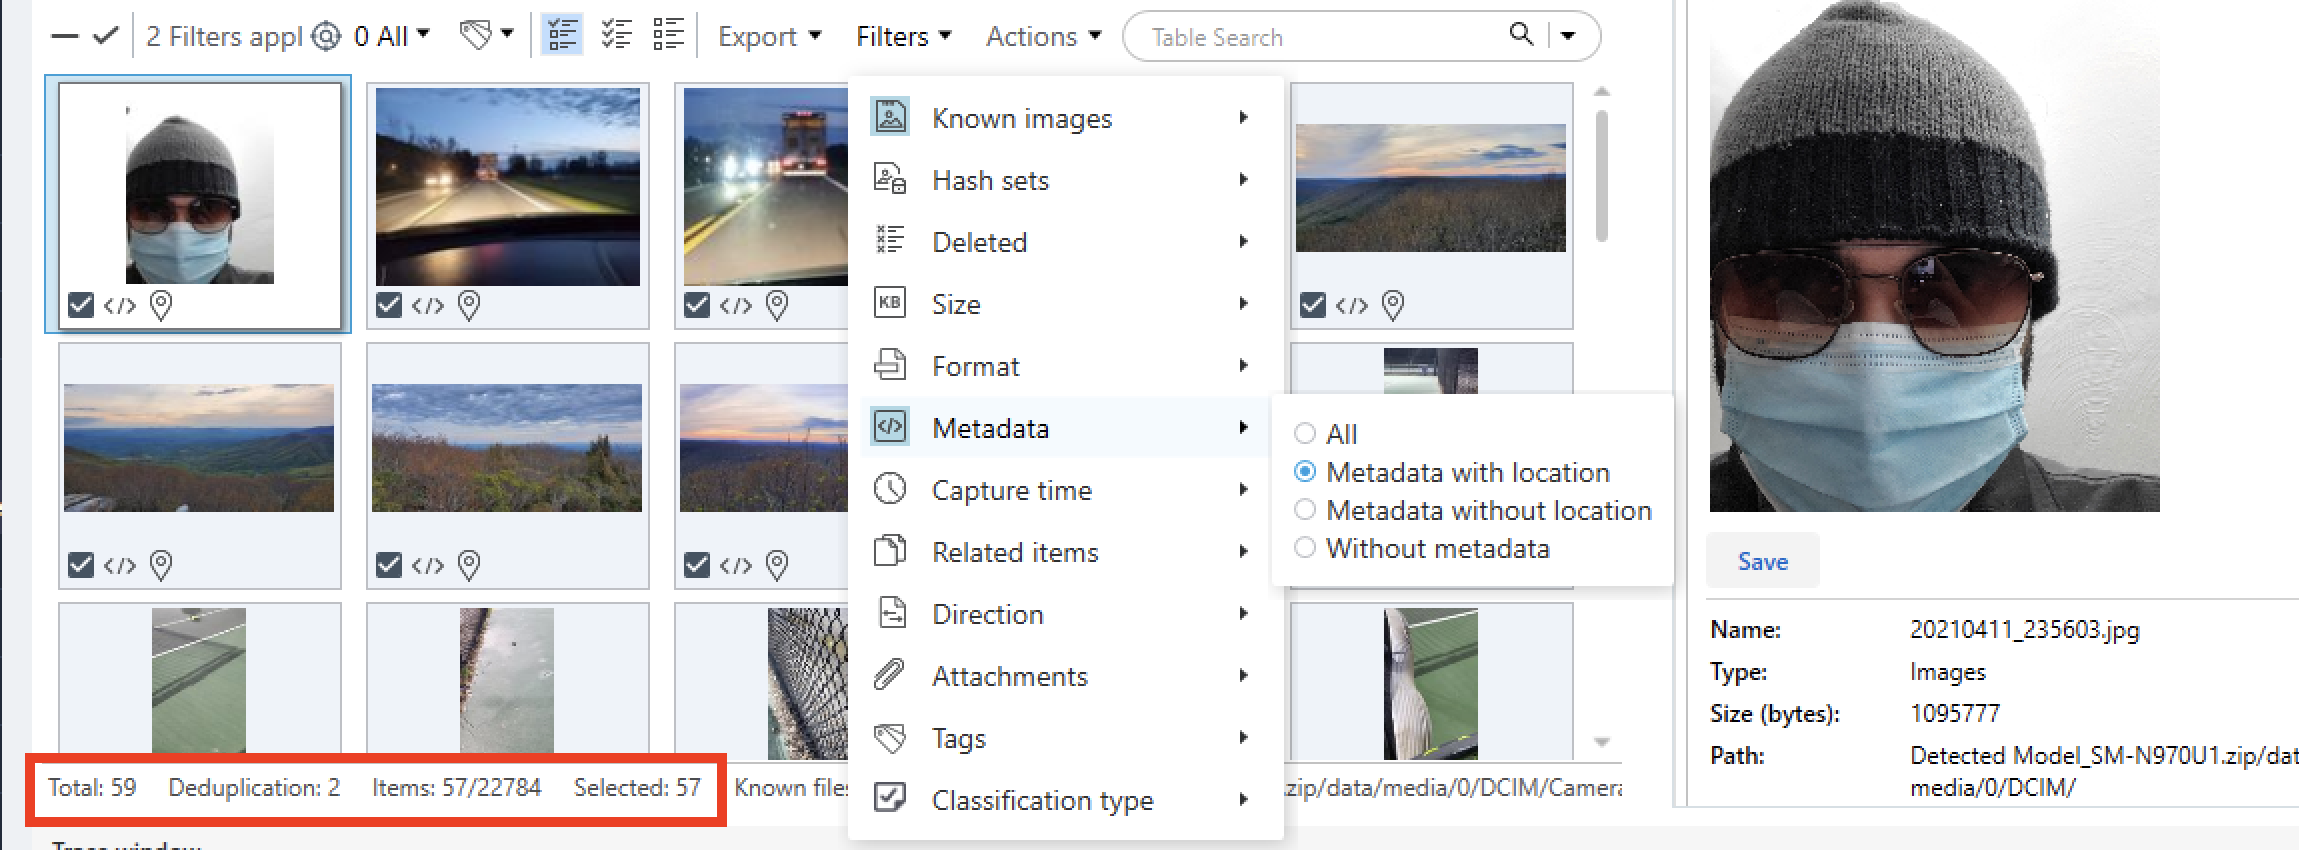
Task: Click the uncheck all dash icon
Action: (65, 36)
